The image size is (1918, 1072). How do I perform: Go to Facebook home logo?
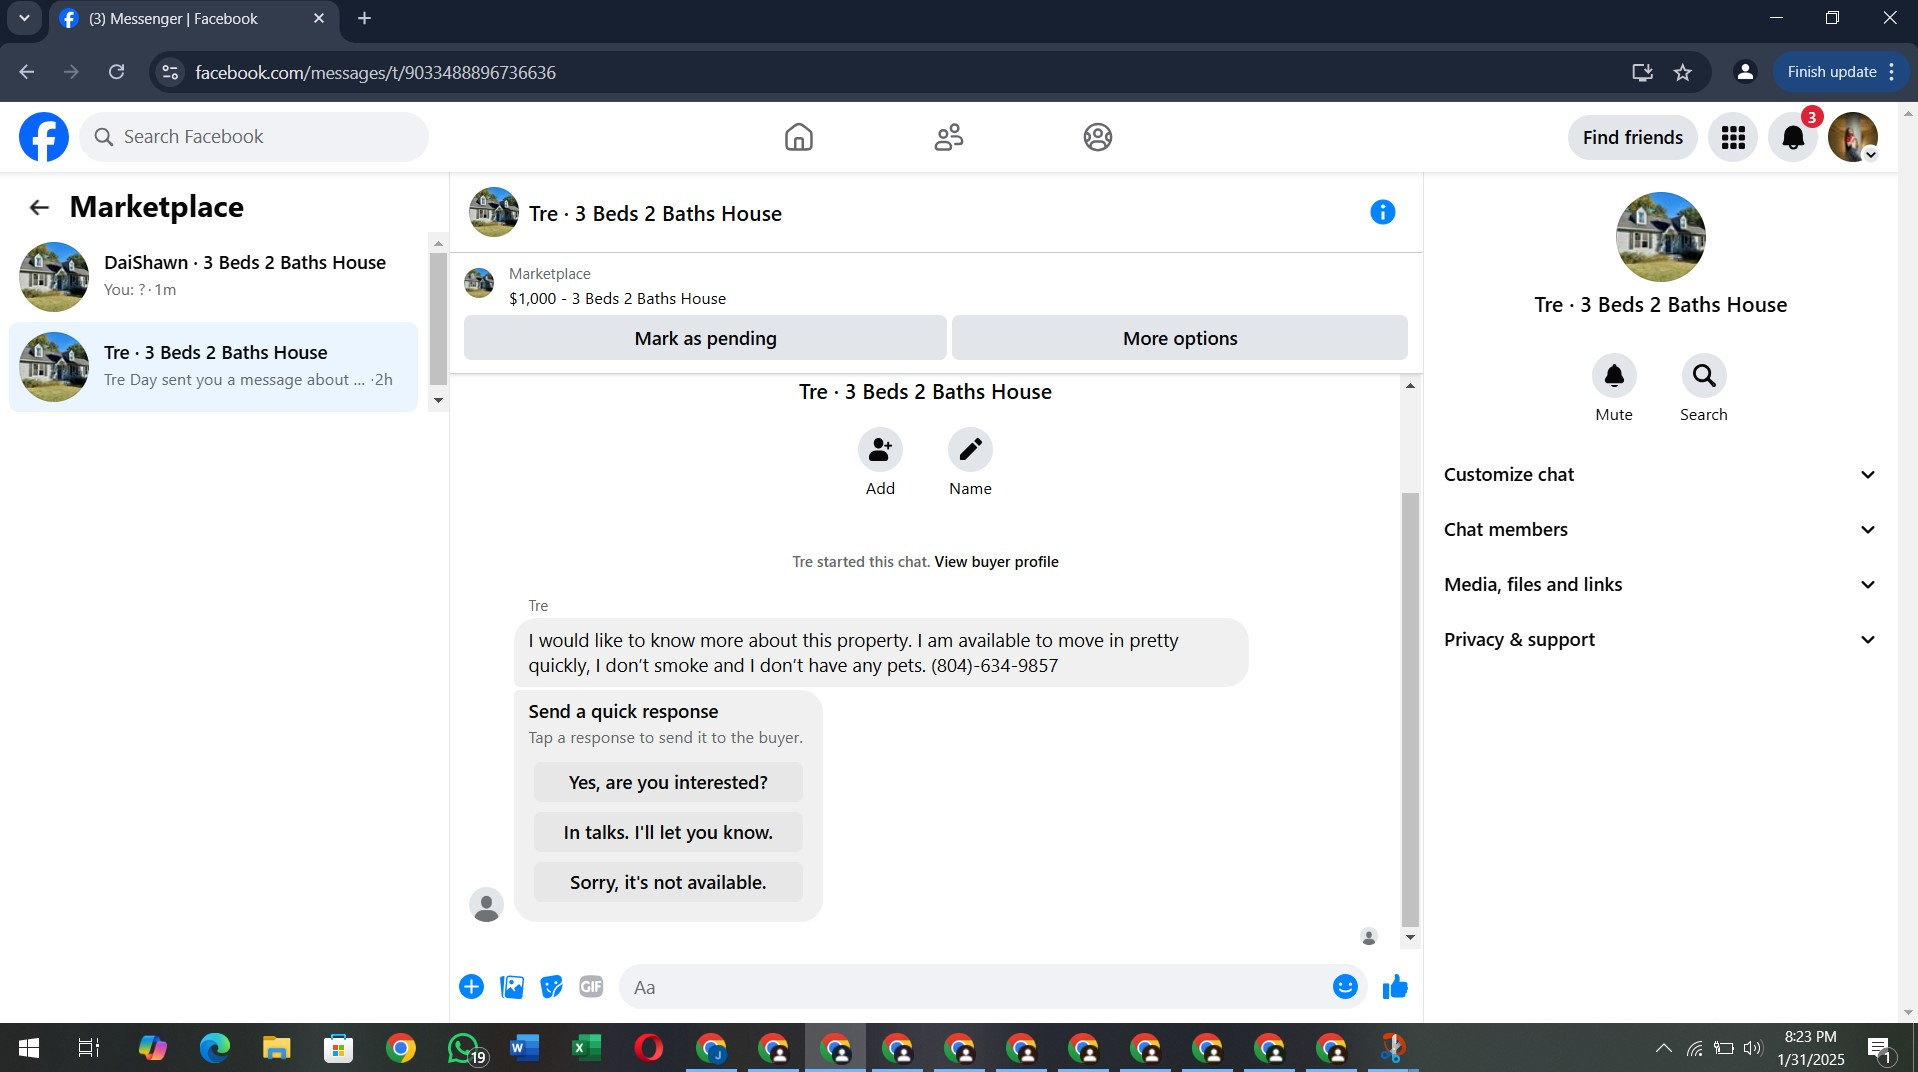click(44, 137)
